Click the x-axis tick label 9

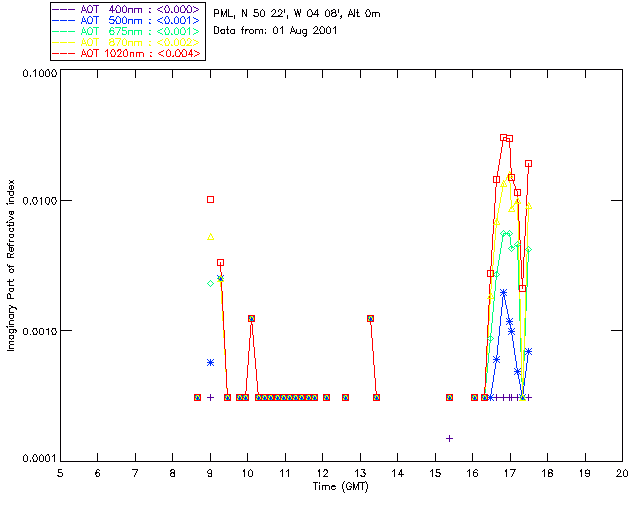point(210,473)
